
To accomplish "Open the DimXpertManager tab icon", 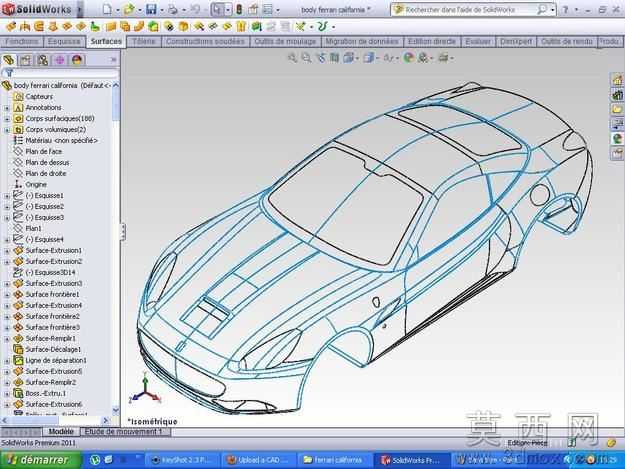I will (60, 60).
